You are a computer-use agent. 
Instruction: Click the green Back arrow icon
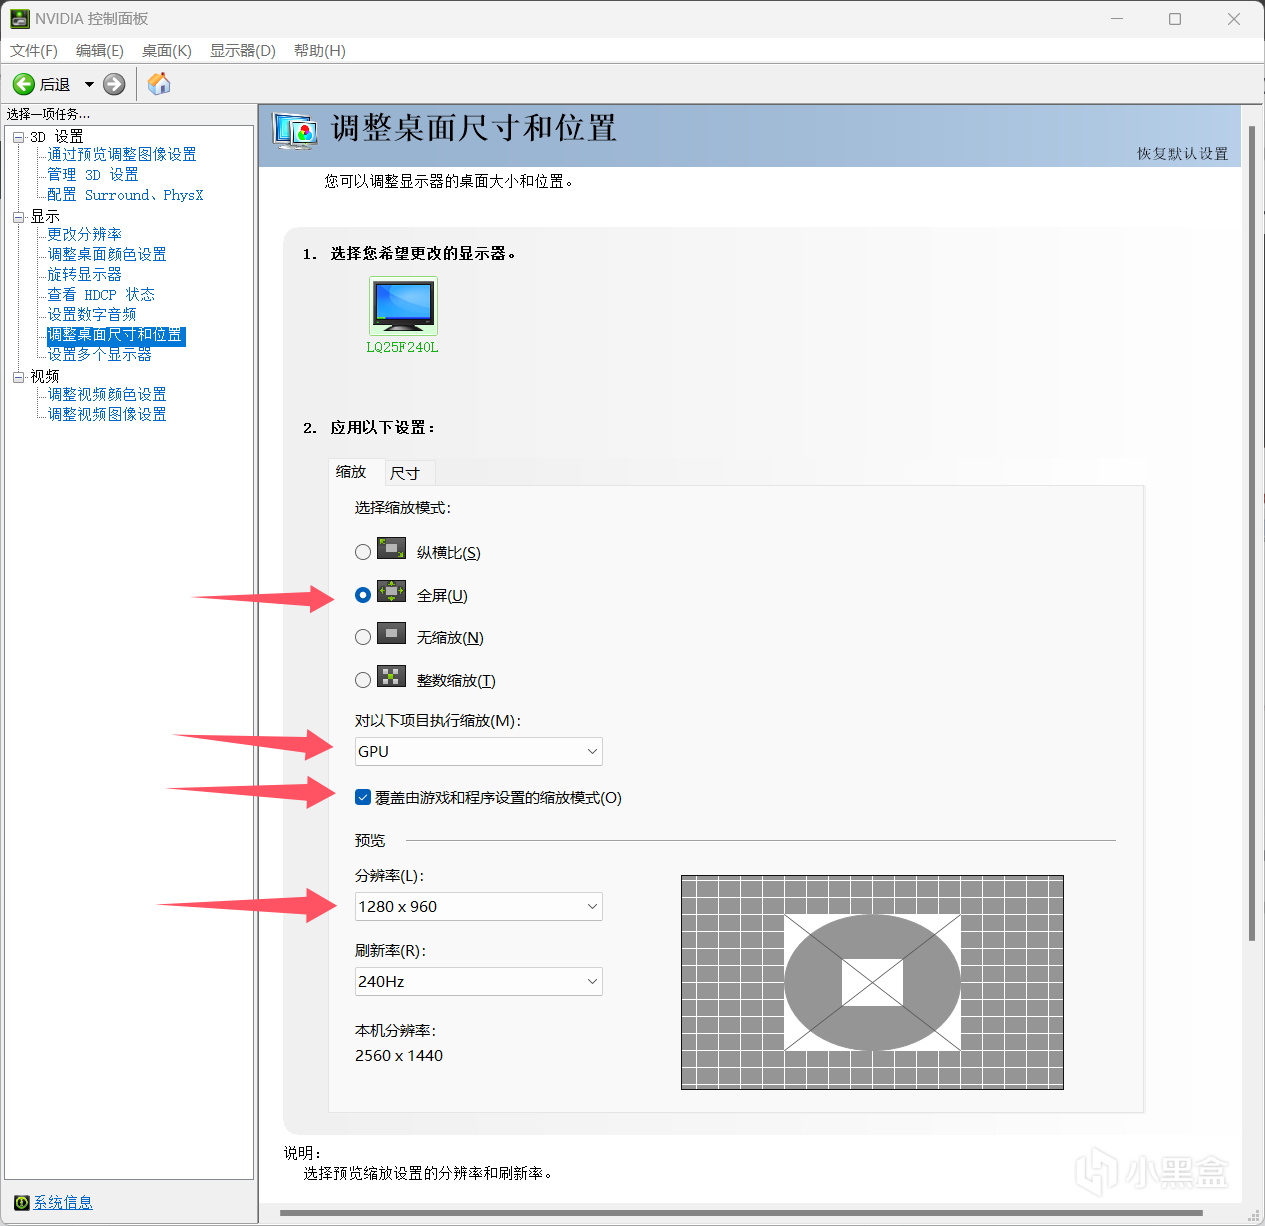coord(24,84)
